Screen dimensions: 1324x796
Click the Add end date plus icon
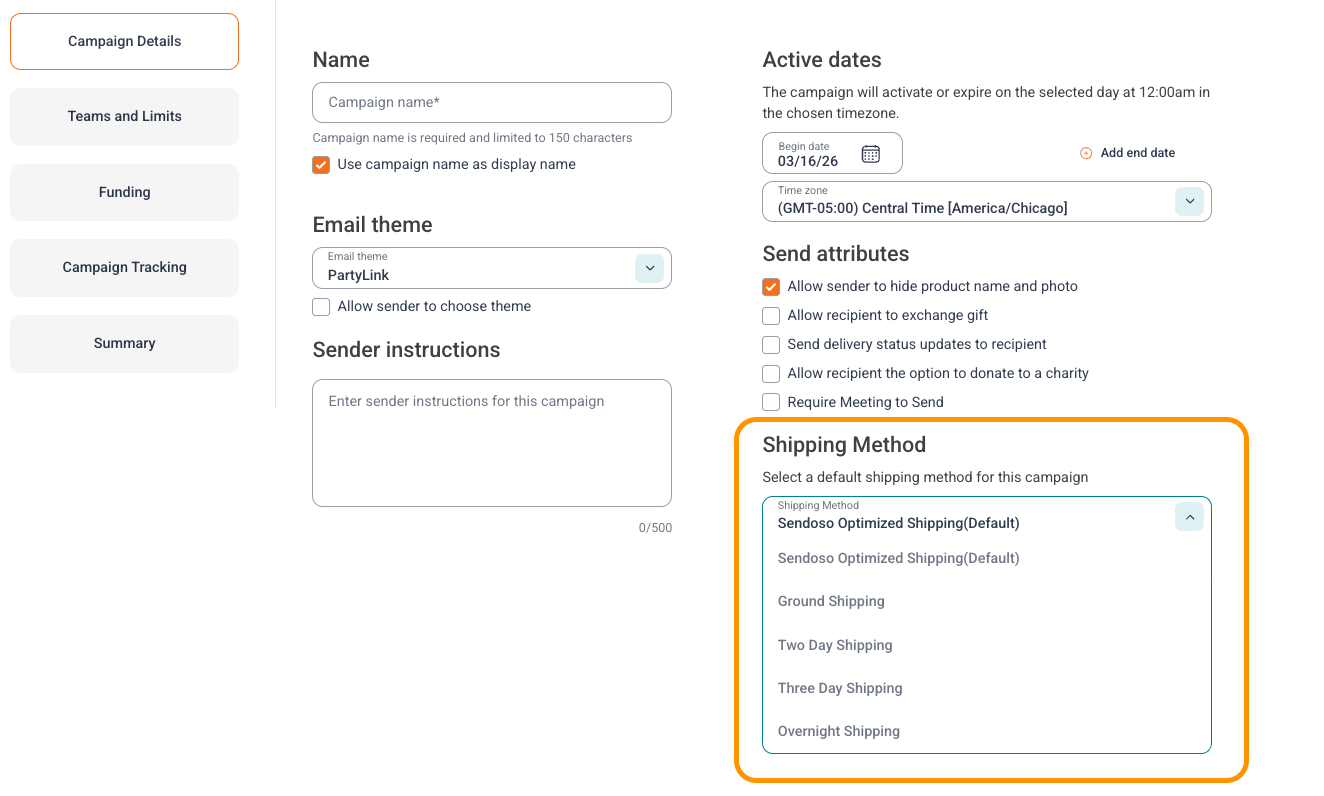[x=1086, y=153]
